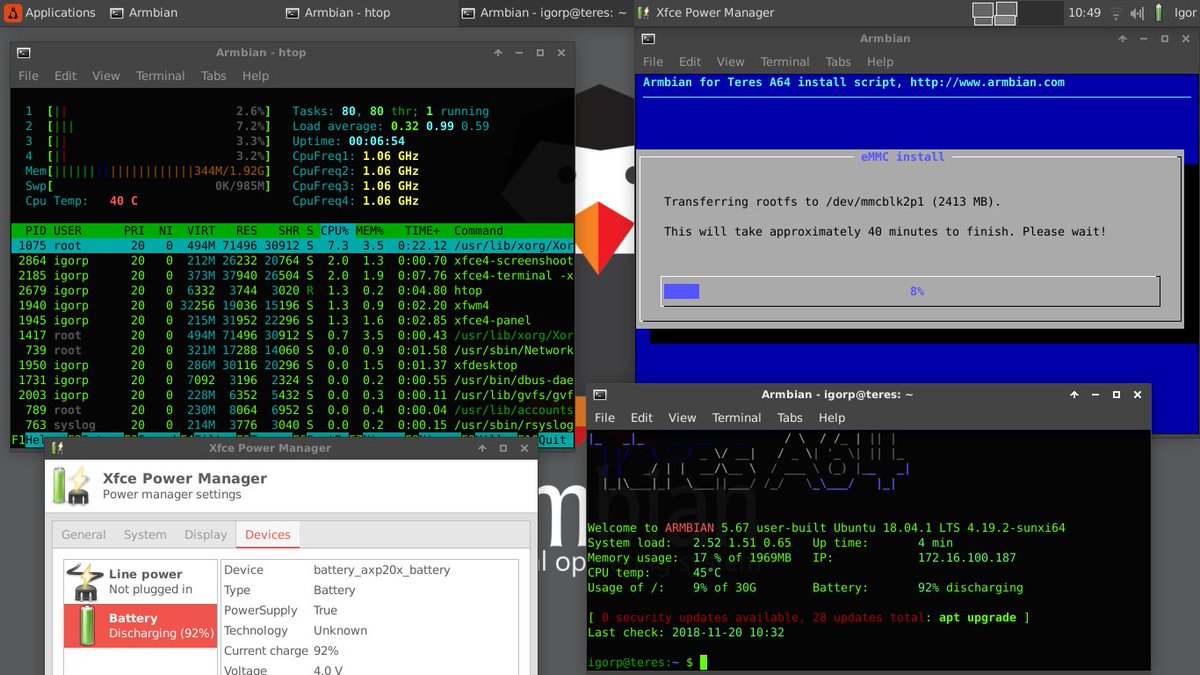Open the Wi-Fi network indicator
Screen dimensions: 1200x675
1116,13
